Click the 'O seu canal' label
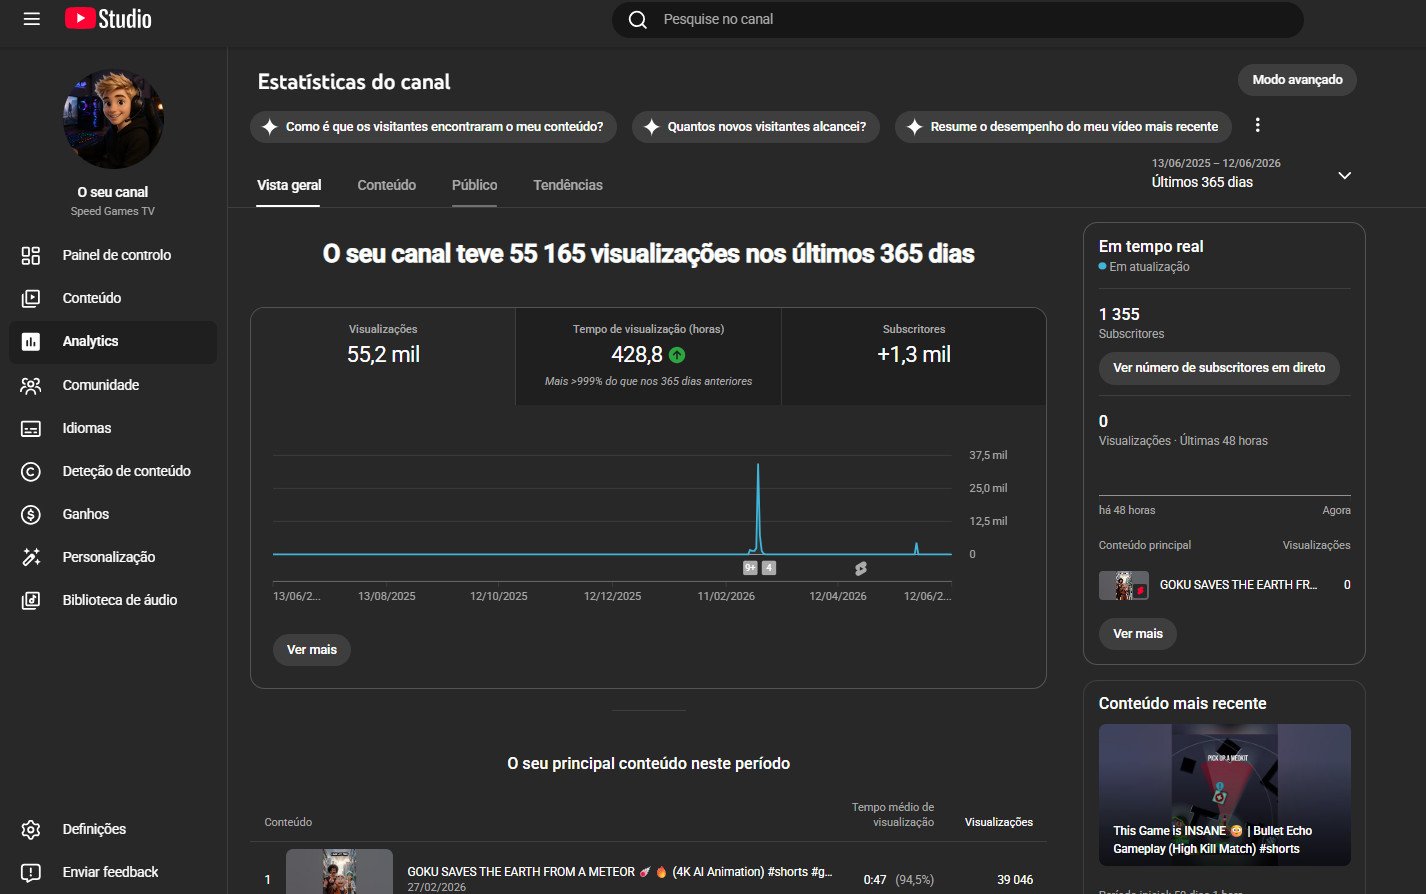The width and height of the screenshot is (1426, 894). pyautogui.click(x=113, y=192)
